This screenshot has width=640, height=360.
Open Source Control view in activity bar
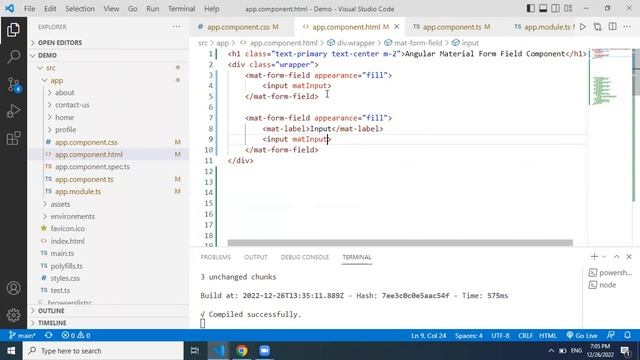pyautogui.click(x=13, y=84)
